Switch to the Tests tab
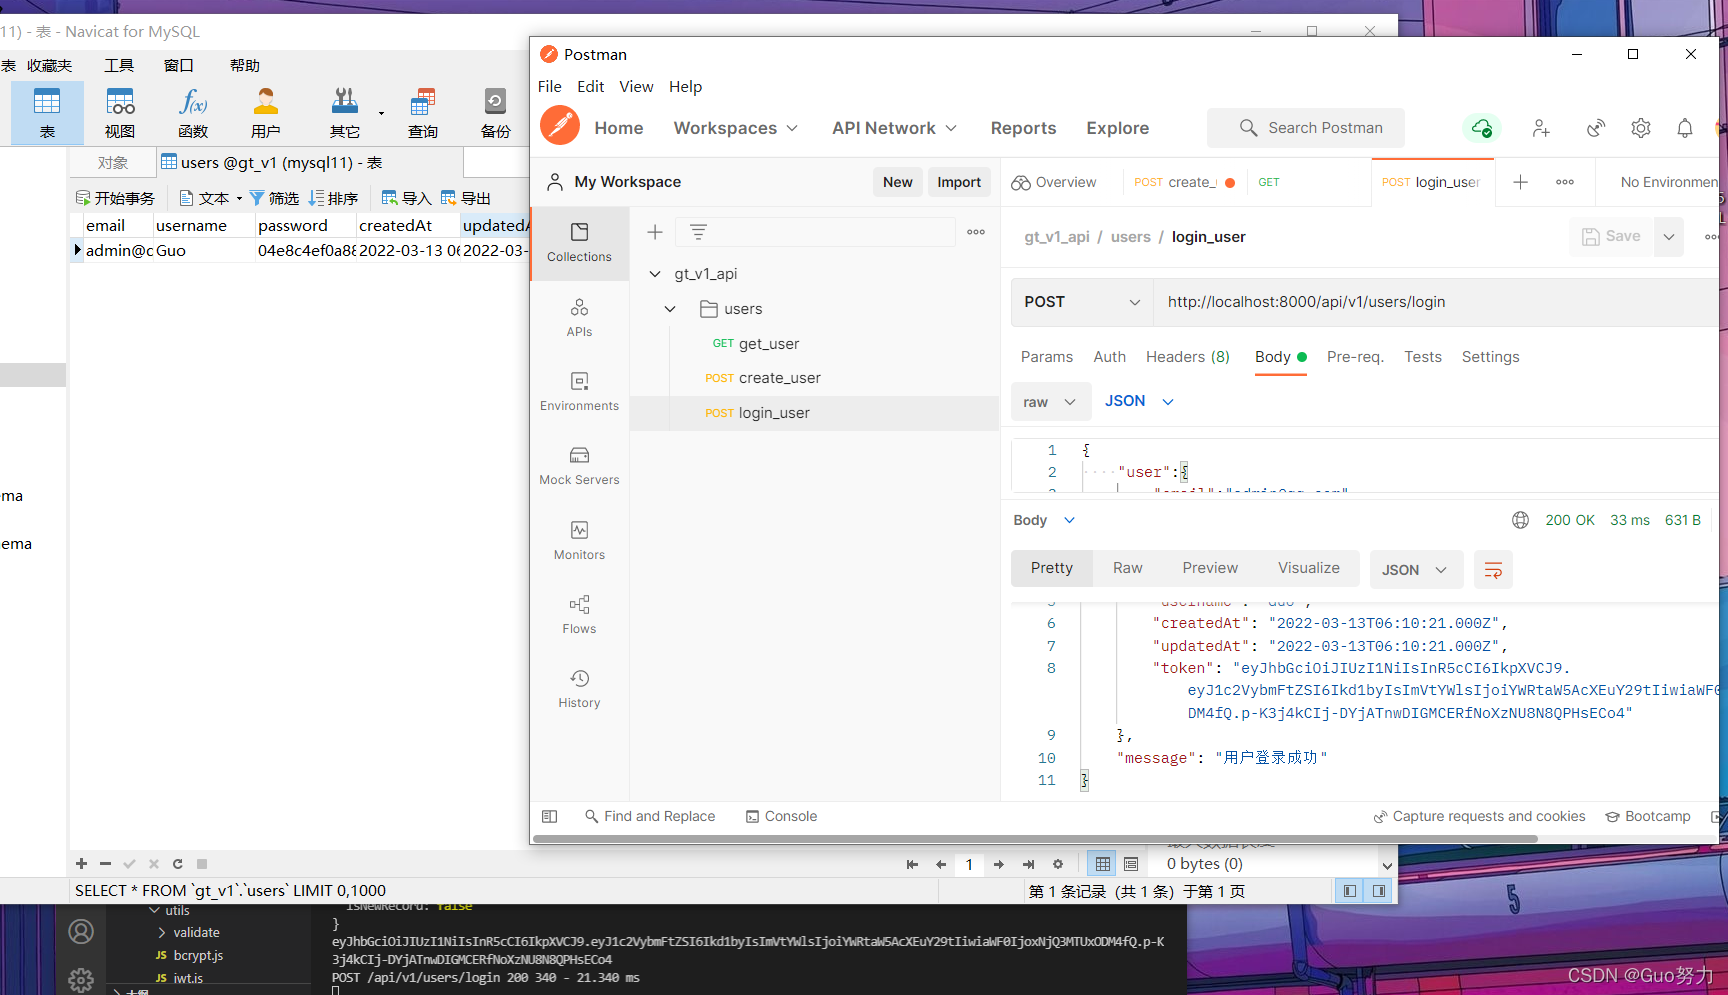 click(1423, 357)
